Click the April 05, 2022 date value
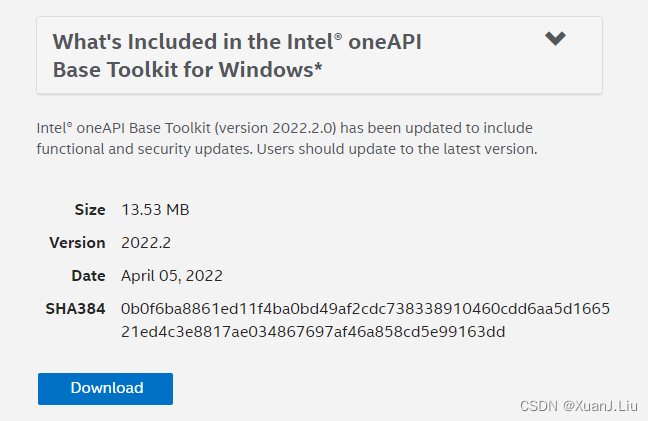The image size is (653, 421). tap(172, 275)
